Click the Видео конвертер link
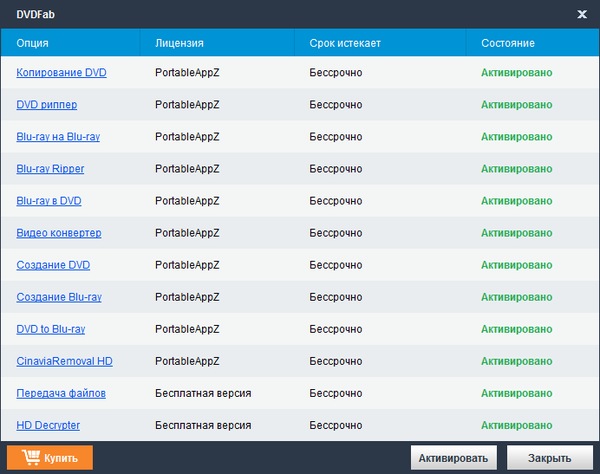 (59, 233)
